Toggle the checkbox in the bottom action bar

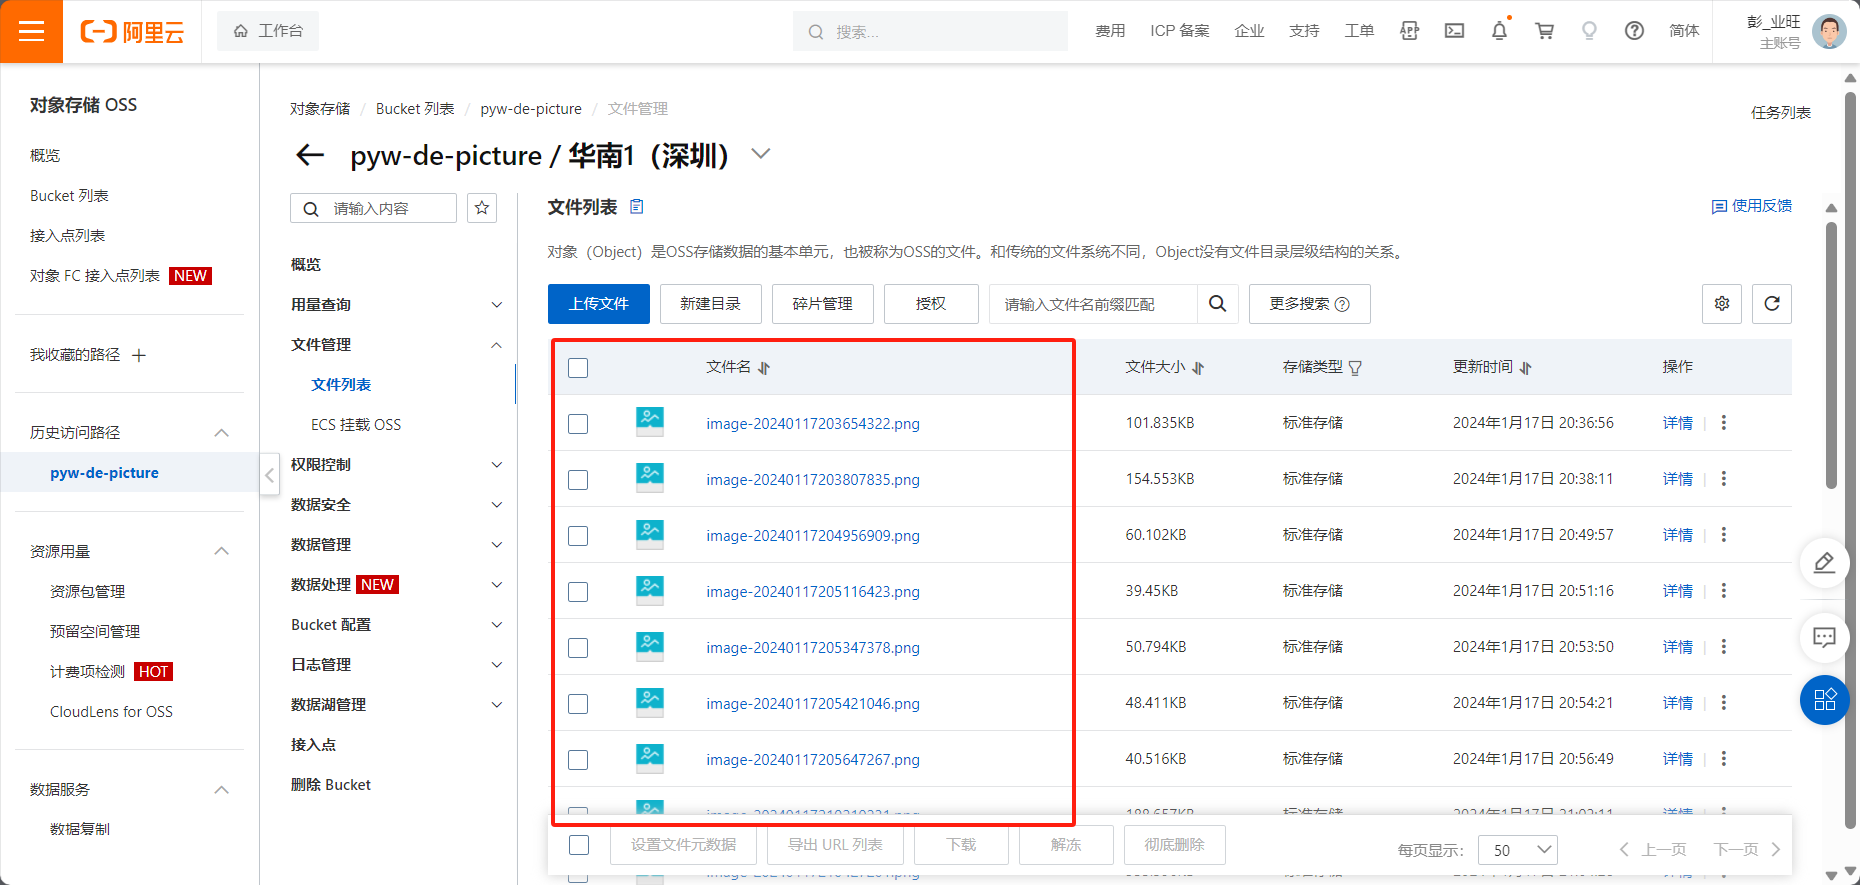579,845
